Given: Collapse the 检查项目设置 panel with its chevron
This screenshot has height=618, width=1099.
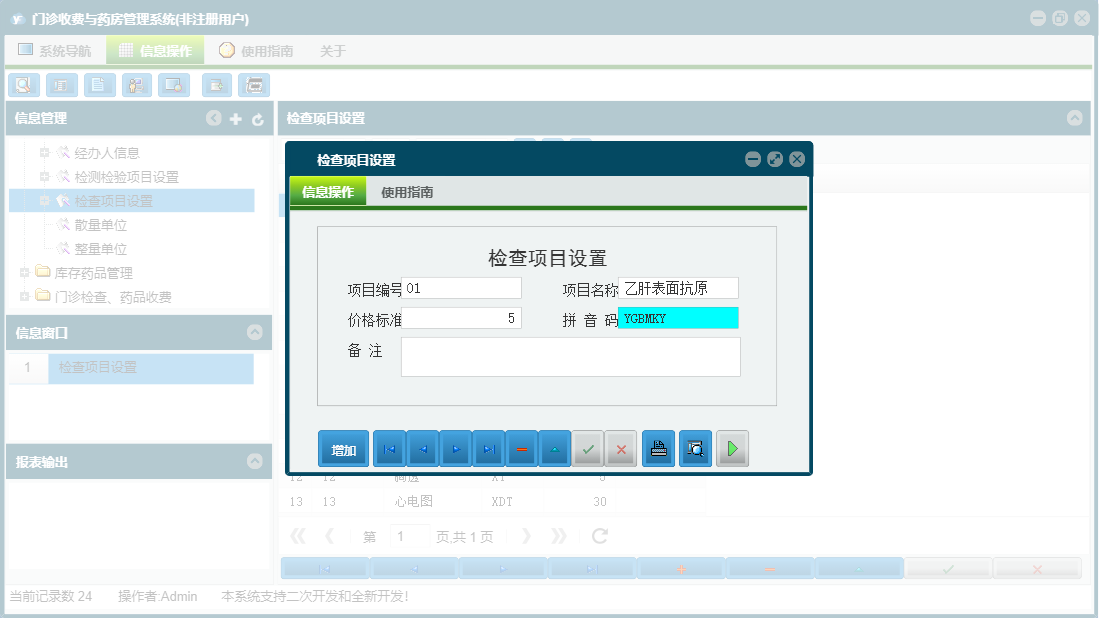Looking at the screenshot, I should point(1075,118).
